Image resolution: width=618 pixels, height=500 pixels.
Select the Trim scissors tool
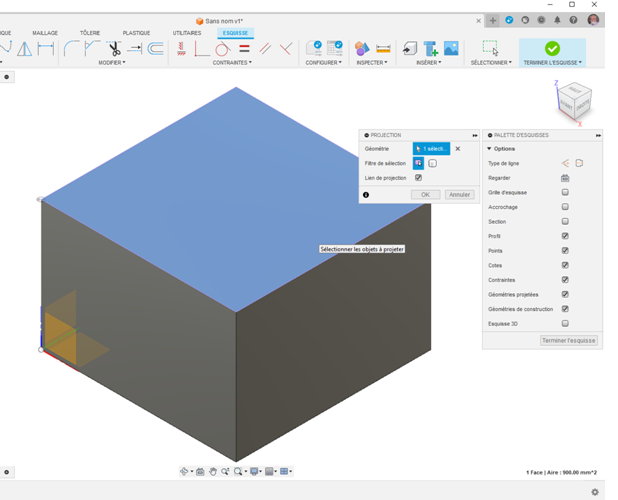tap(114, 49)
